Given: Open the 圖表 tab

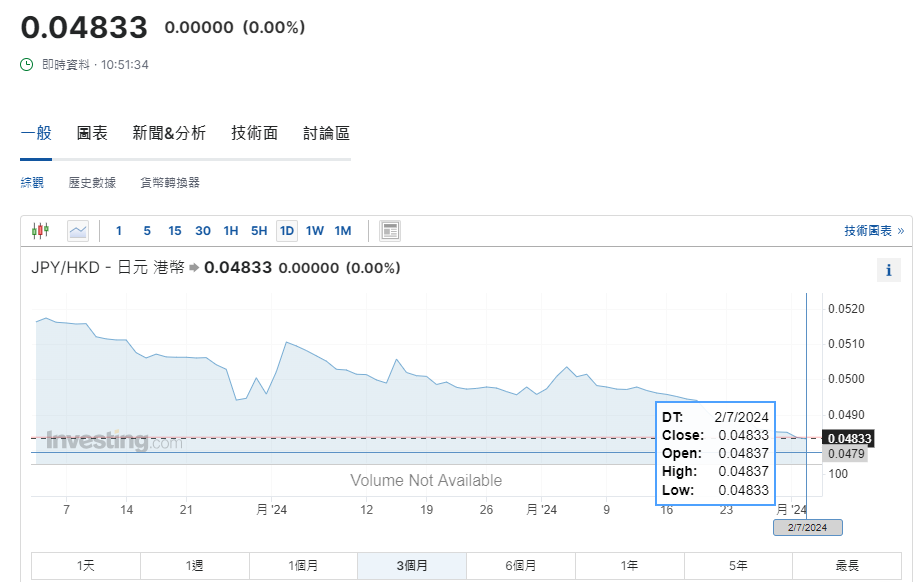Looking at the screenshot, I should 92,133.
